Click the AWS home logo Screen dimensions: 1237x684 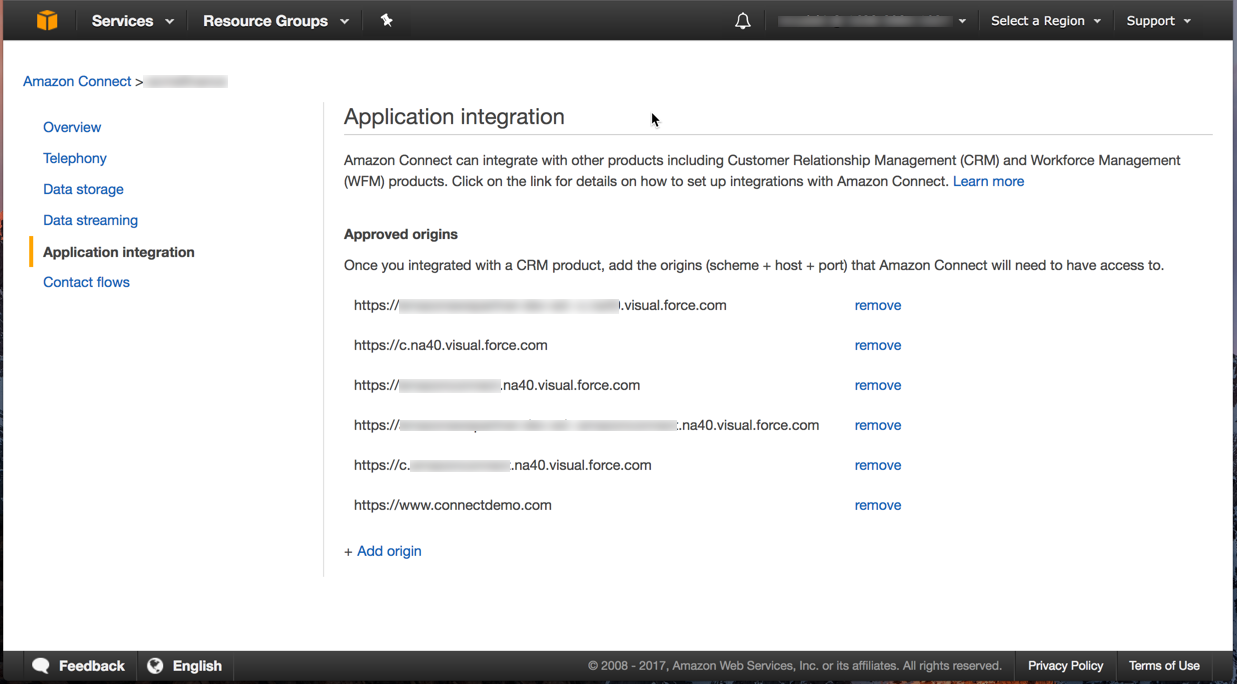(x=46, y=20)
